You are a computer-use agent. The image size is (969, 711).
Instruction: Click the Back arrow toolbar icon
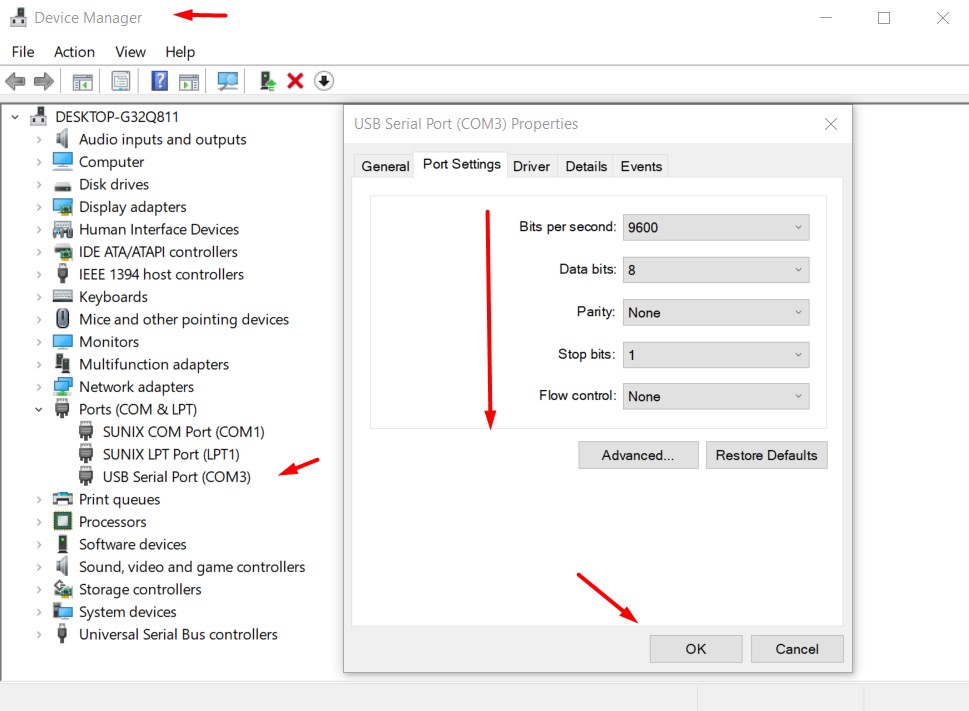[15, 81]
